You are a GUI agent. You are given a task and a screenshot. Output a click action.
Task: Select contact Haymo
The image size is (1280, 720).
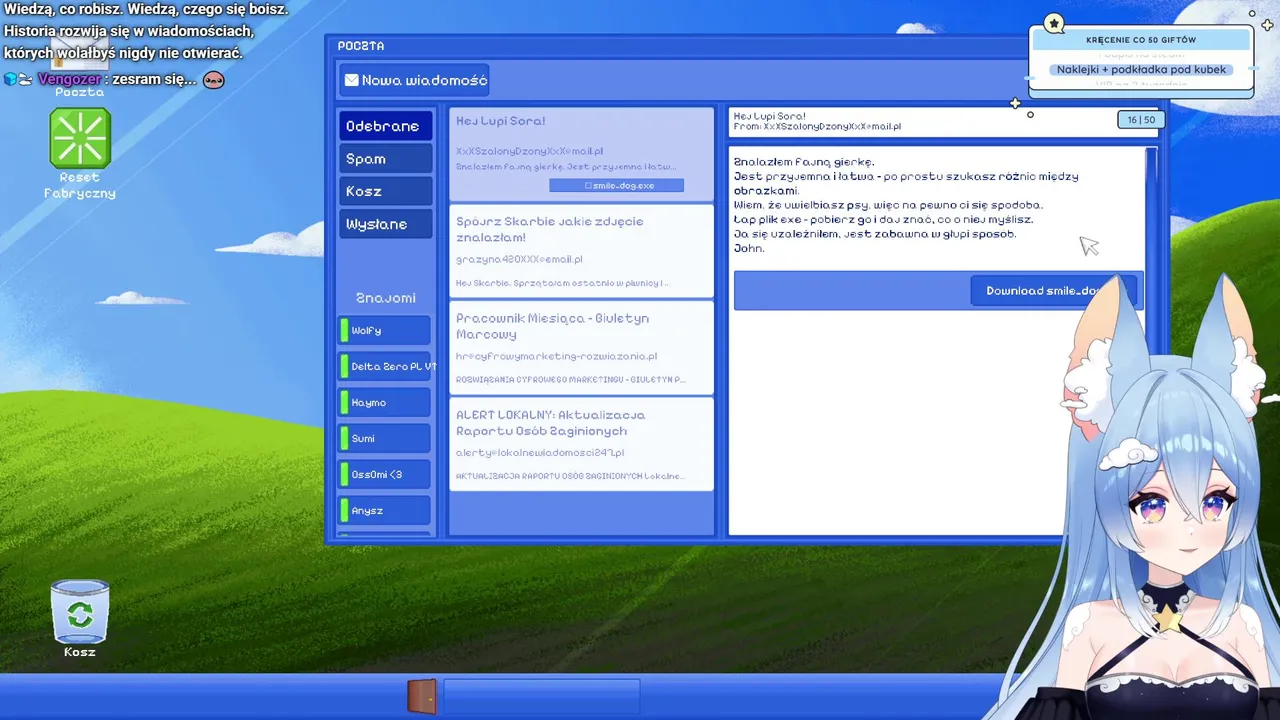[385, 402]
